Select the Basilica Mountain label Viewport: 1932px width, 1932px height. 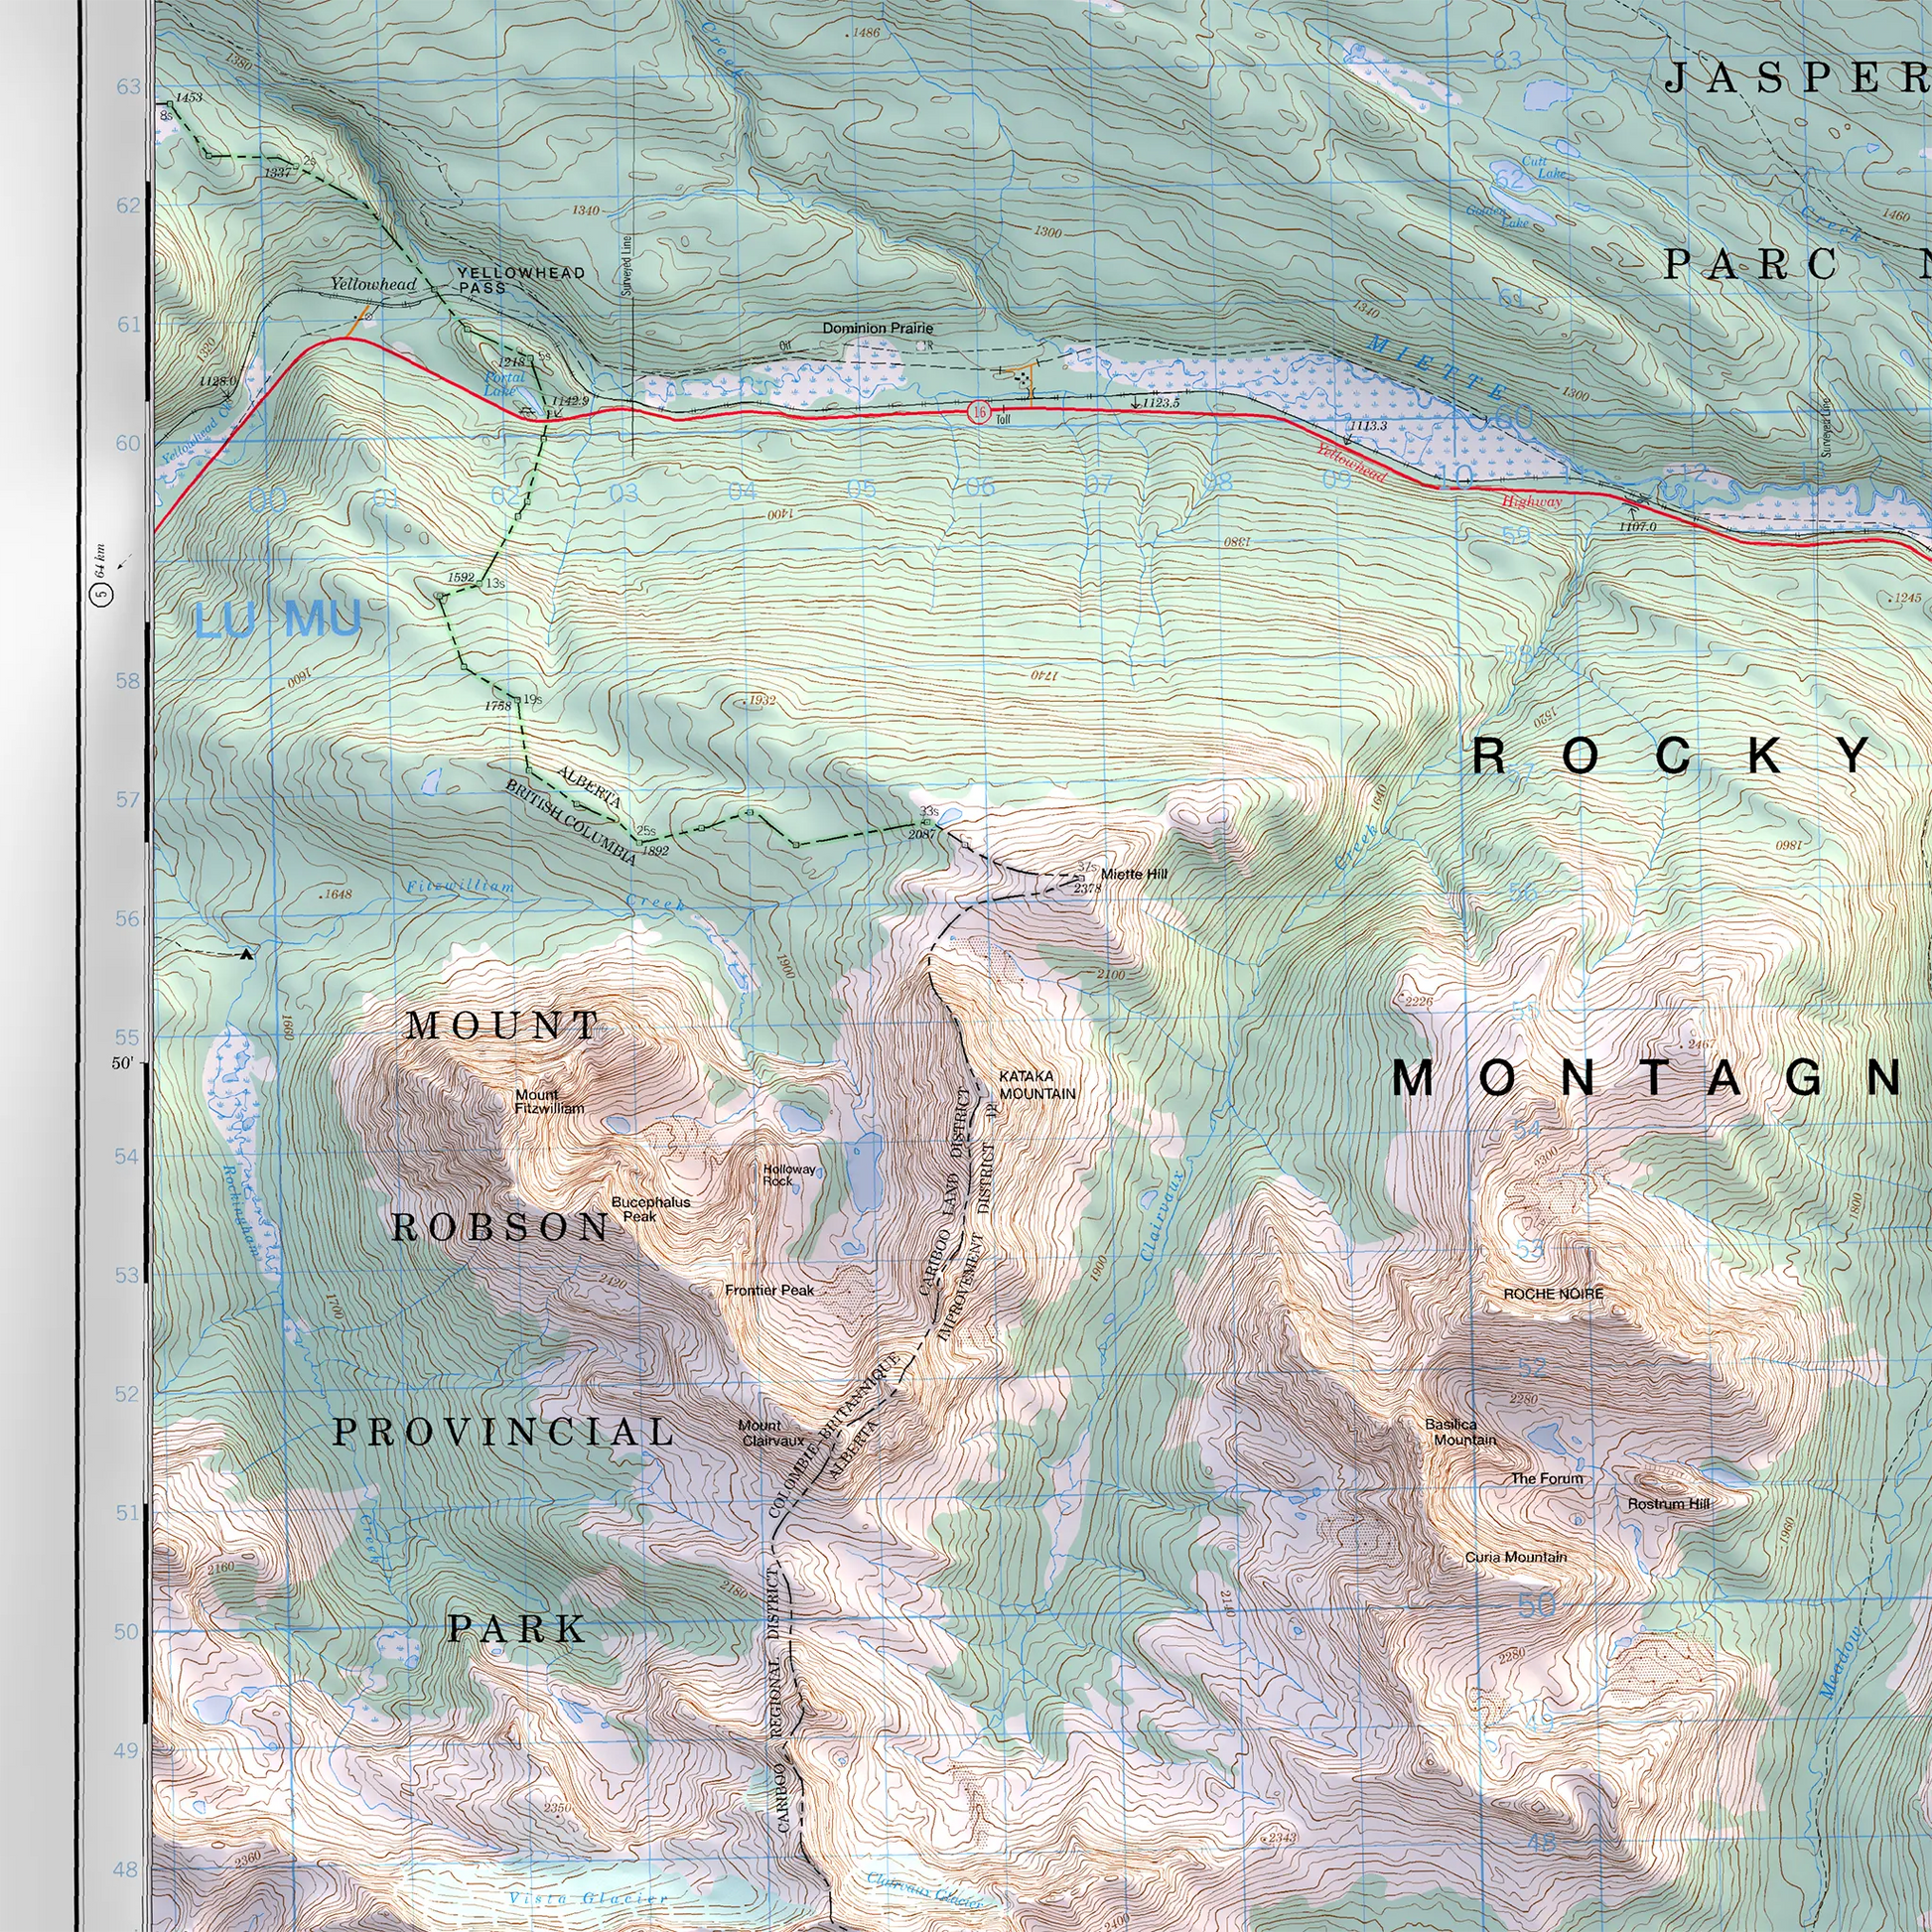click(x=1460, y=1432)
